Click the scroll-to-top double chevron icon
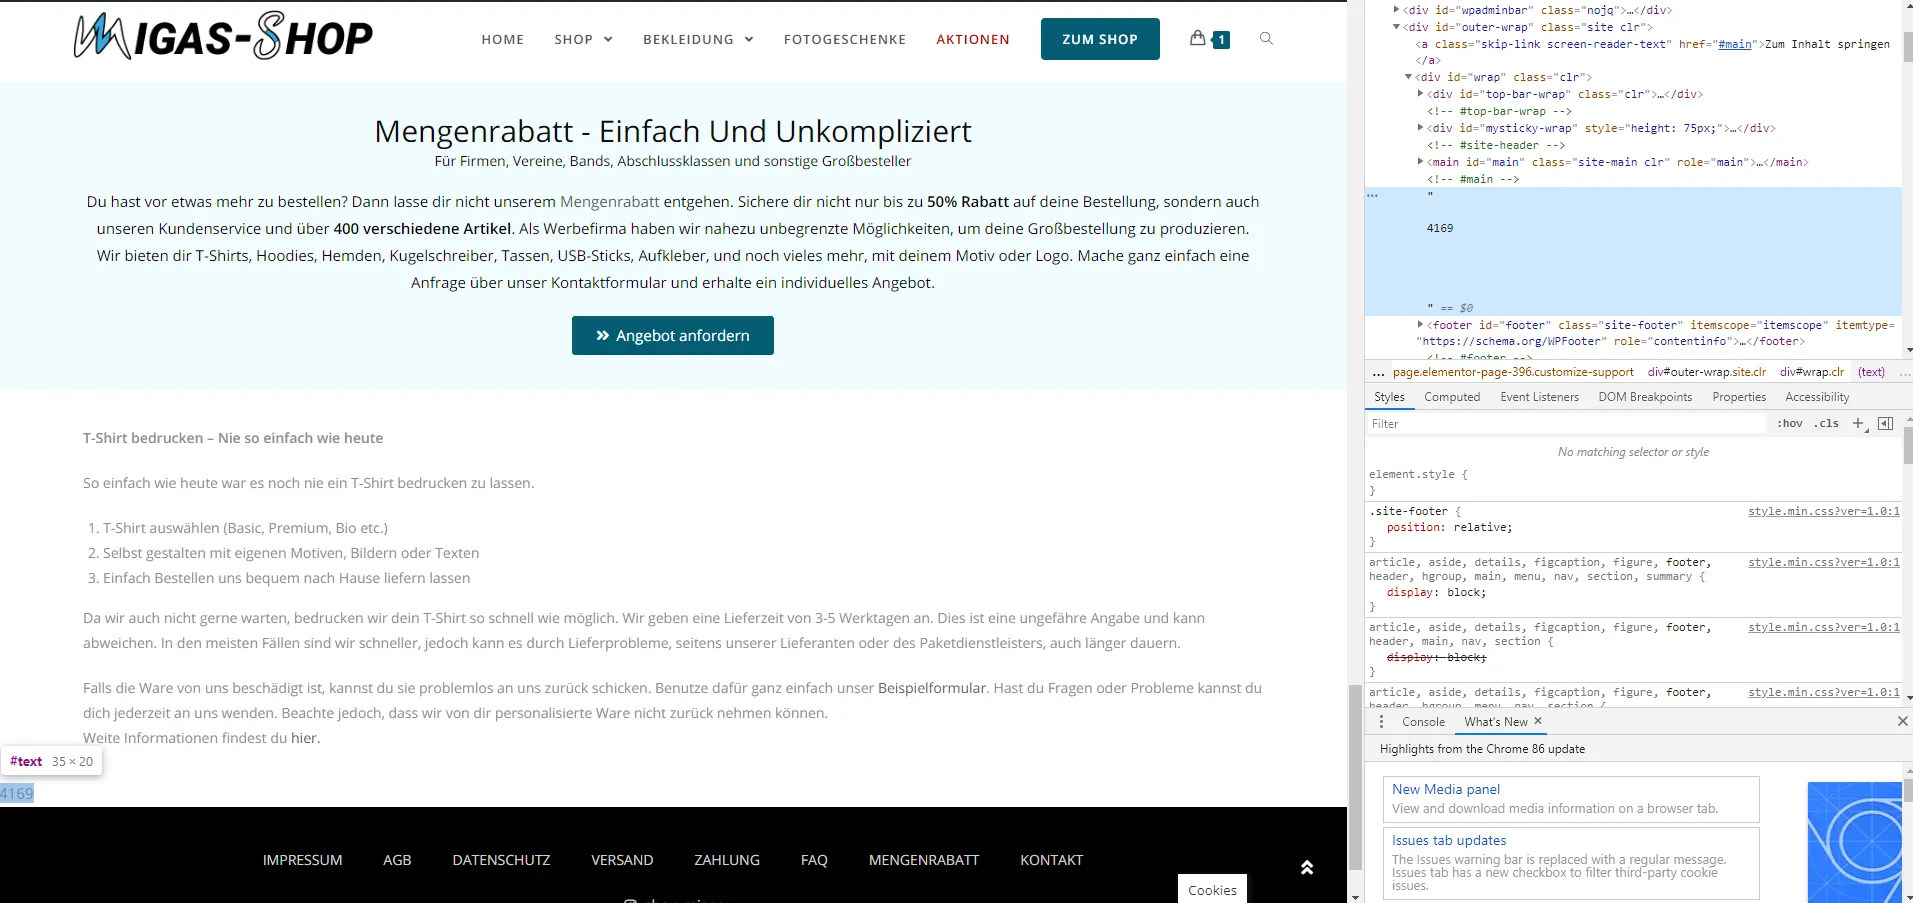Viewport: 1913px width, 903px height. click(1306, 868)
